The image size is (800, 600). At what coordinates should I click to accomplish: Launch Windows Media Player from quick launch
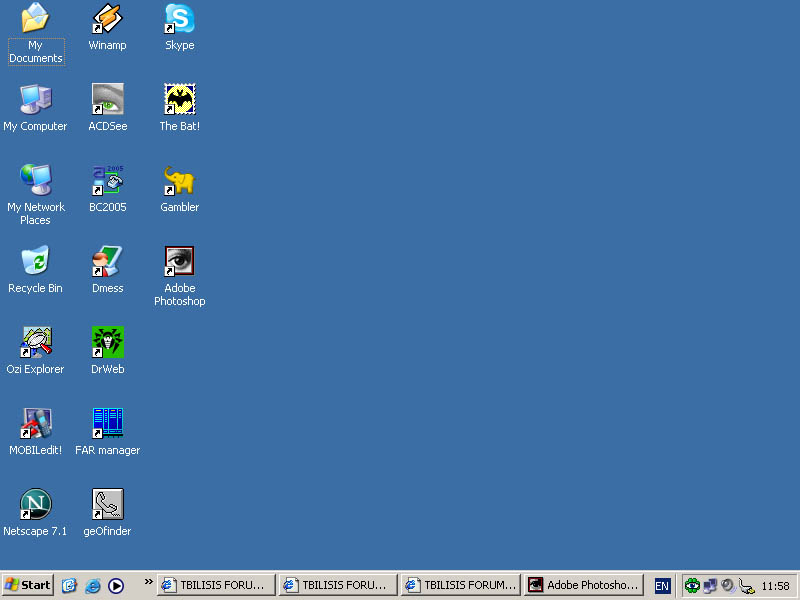pos(116,585)
